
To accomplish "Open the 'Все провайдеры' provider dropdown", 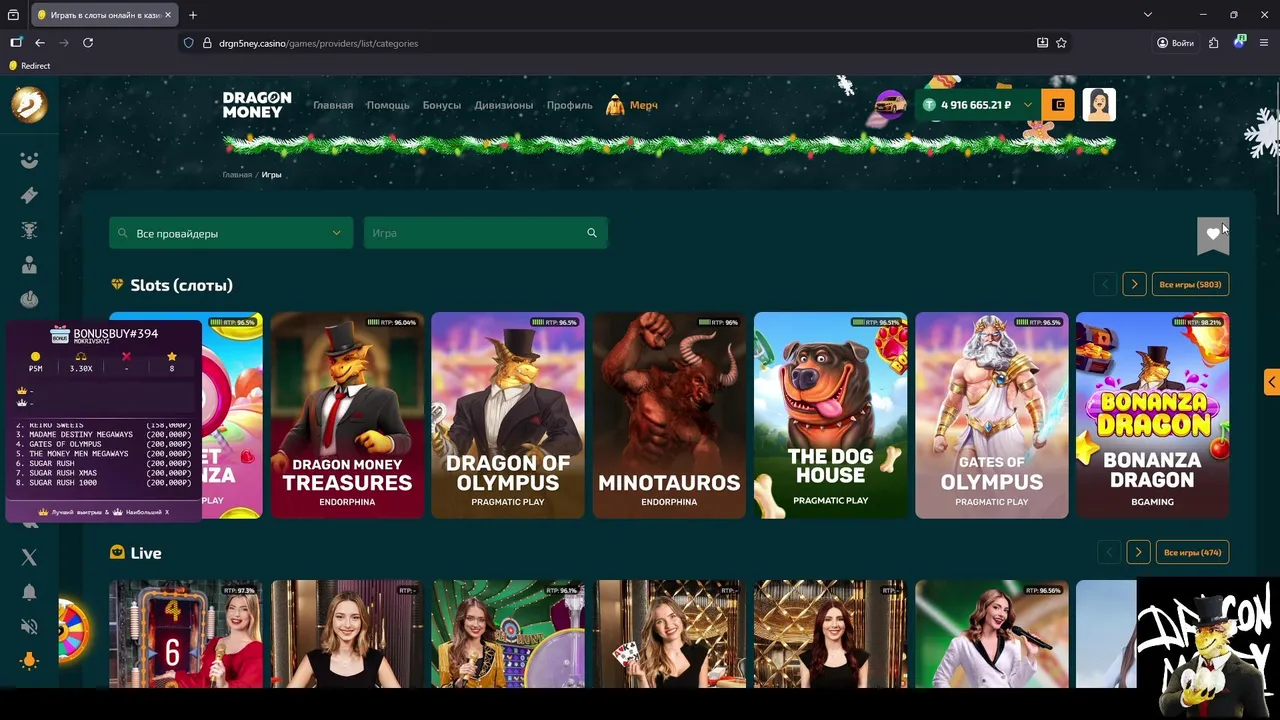I will point(230,233).
